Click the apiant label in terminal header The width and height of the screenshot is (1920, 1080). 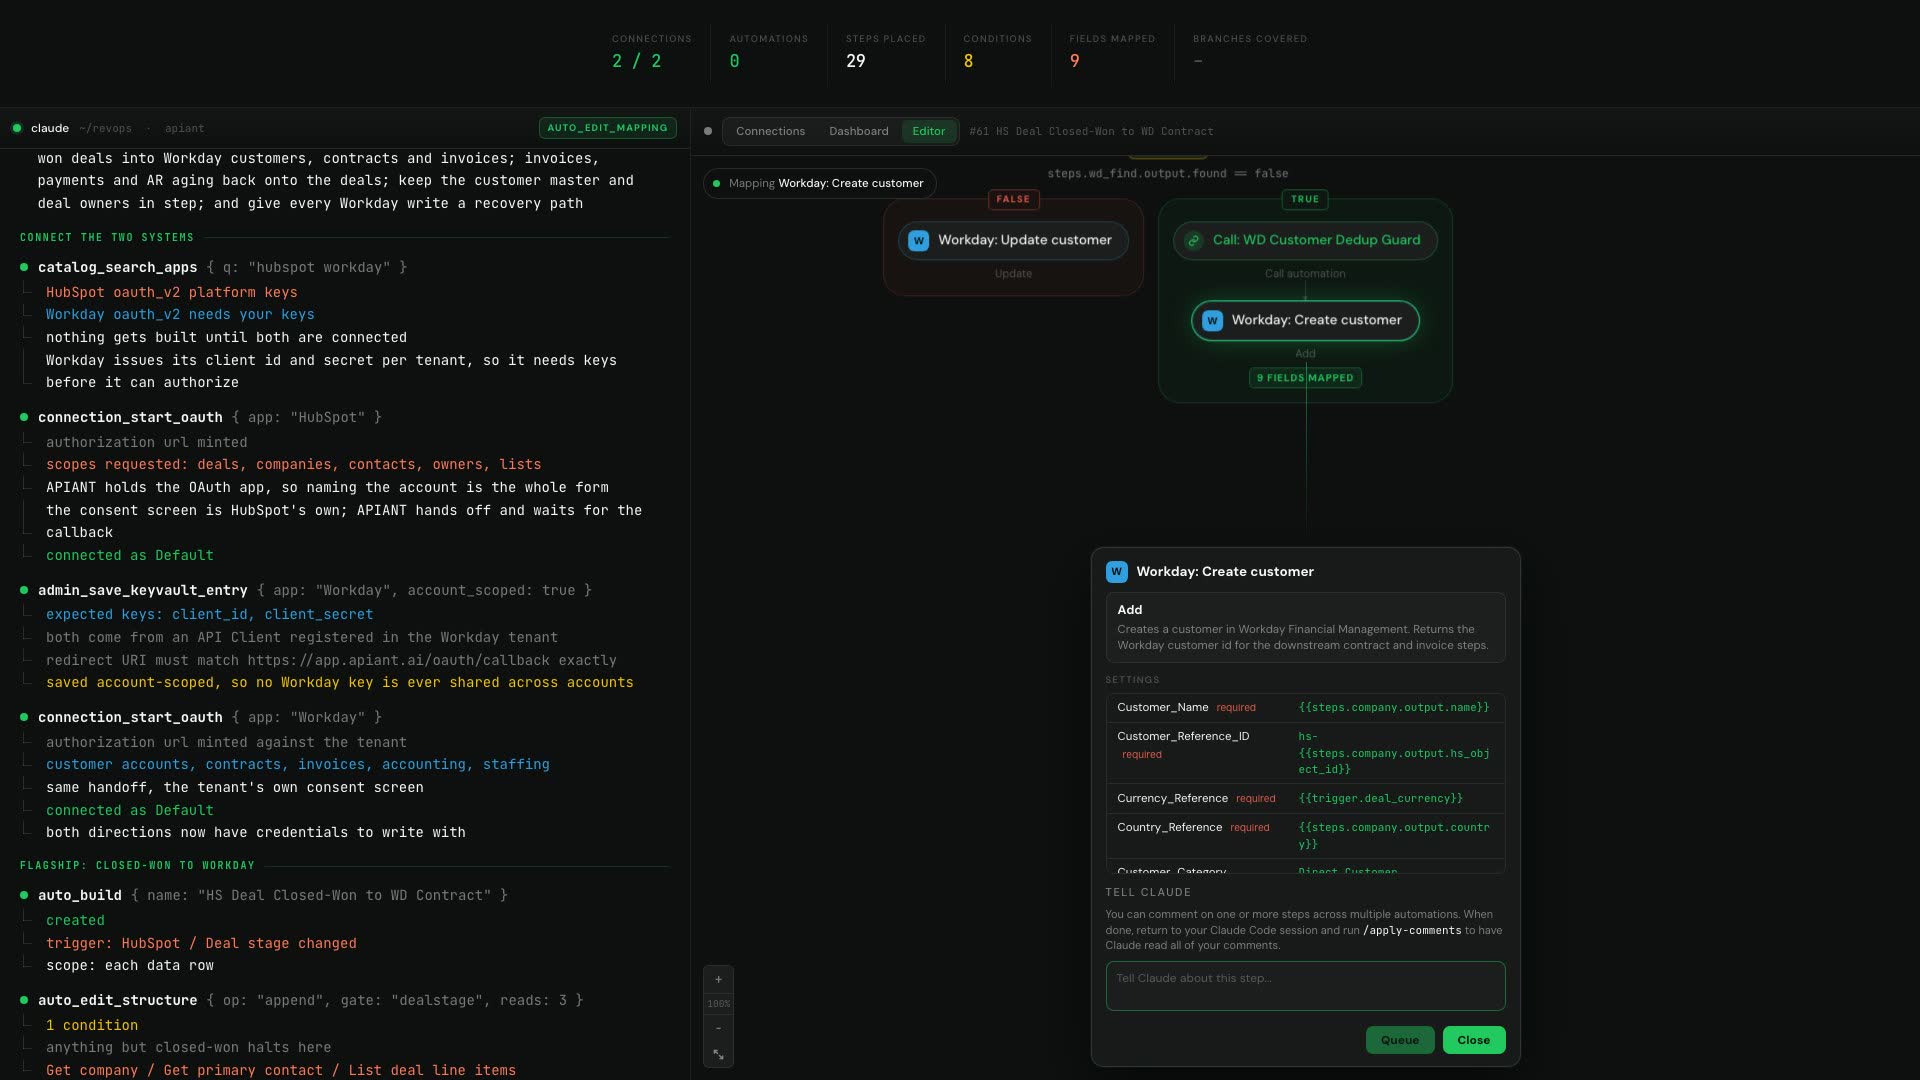tap(184, 129)
